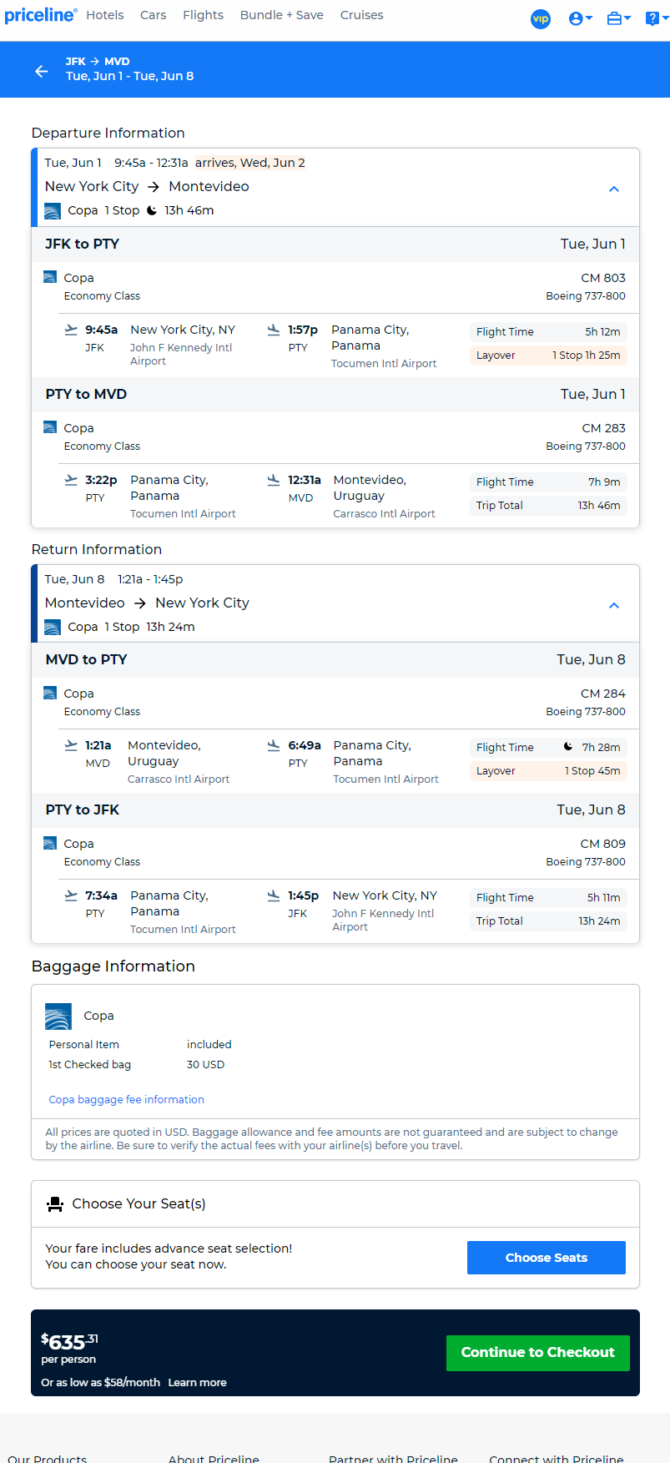Click the overnight moon icon in departure summary

tap(151, 210)
